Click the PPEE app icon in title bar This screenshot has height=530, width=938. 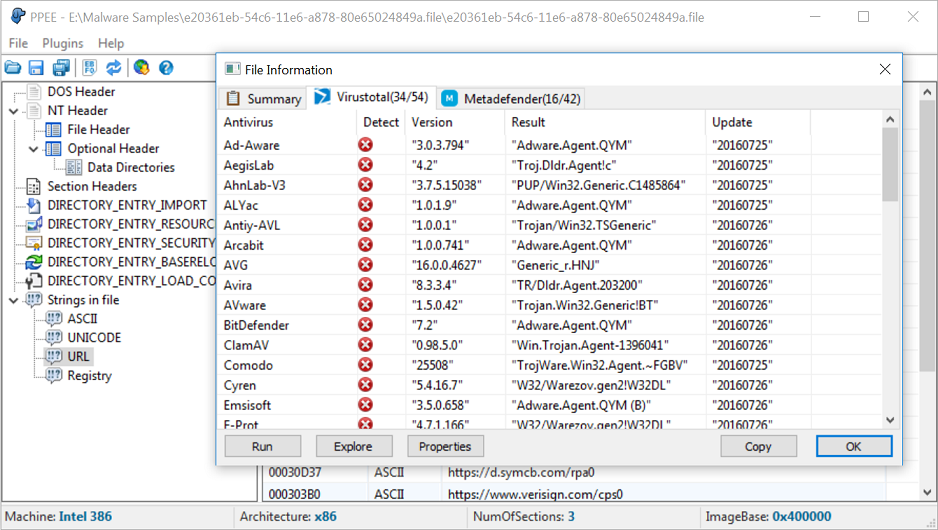point(18,16)
